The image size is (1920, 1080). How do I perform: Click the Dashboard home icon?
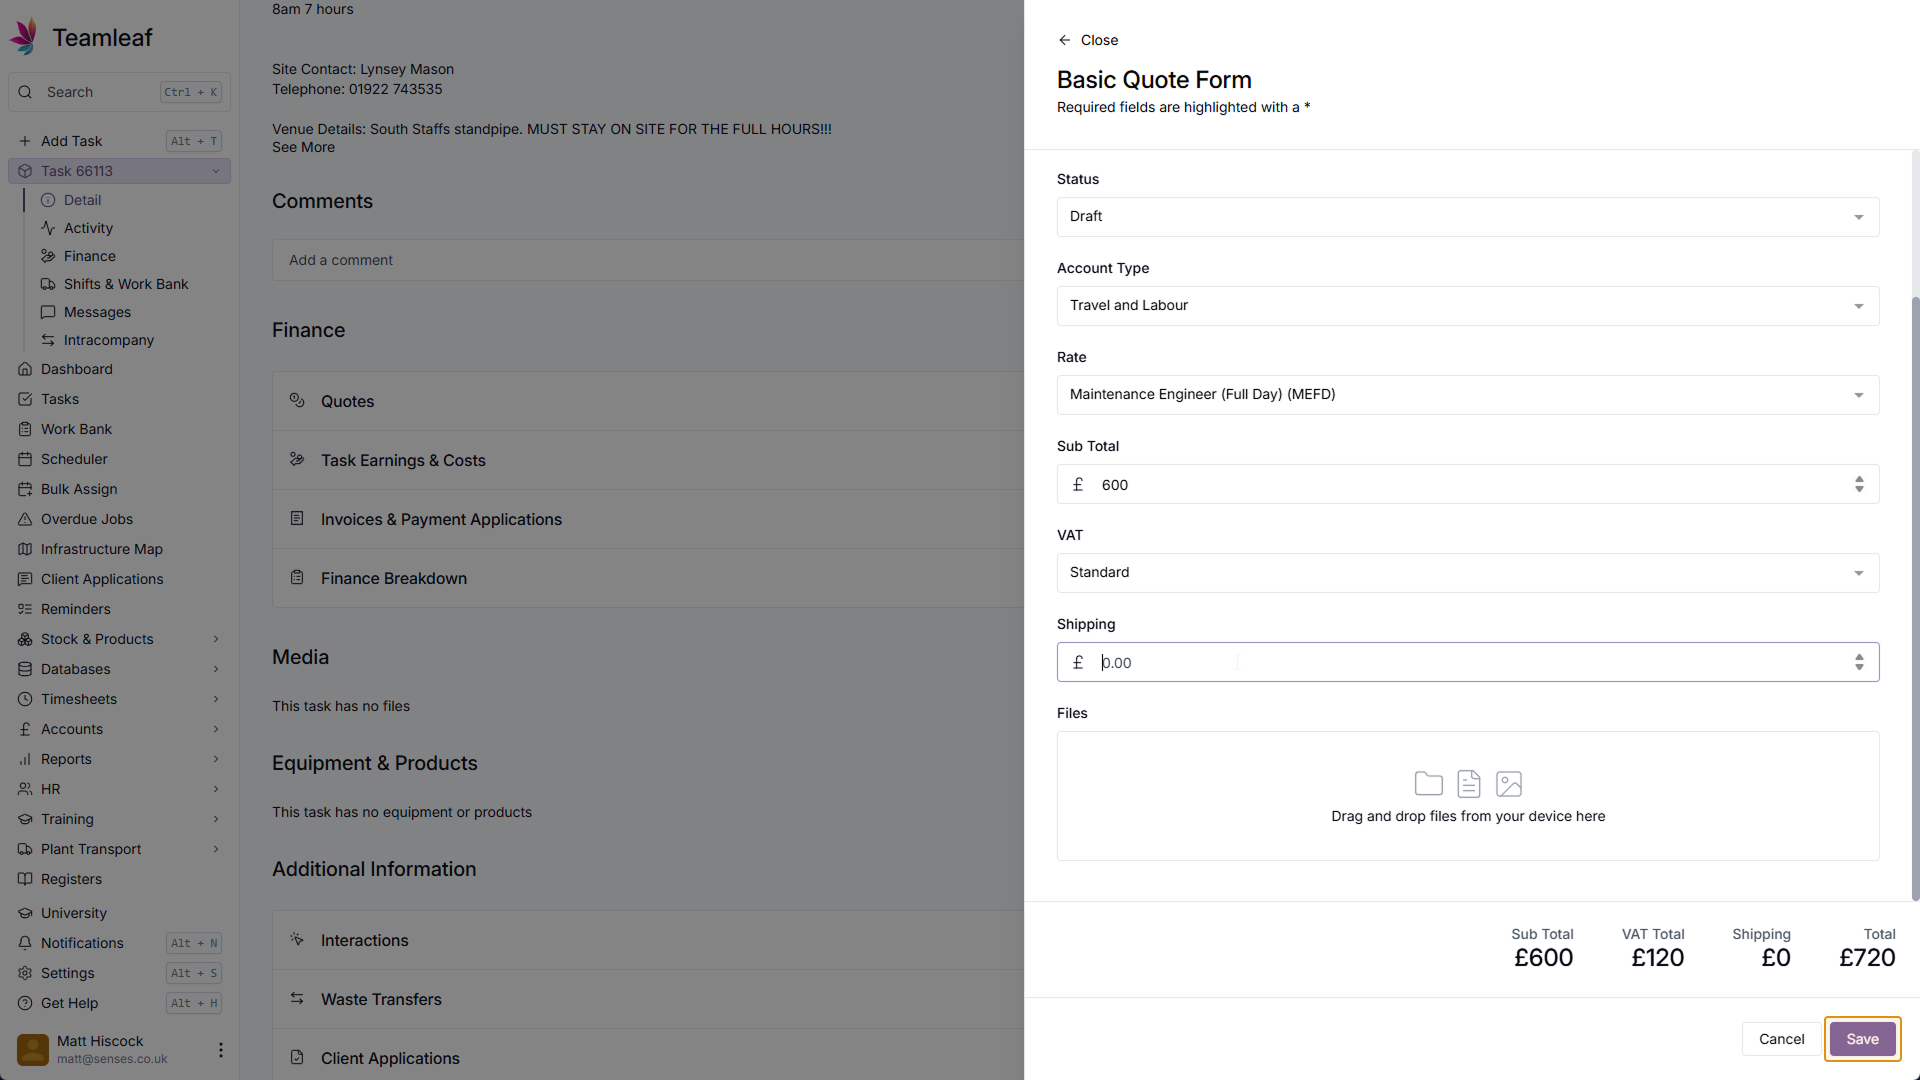click(25, 369)
